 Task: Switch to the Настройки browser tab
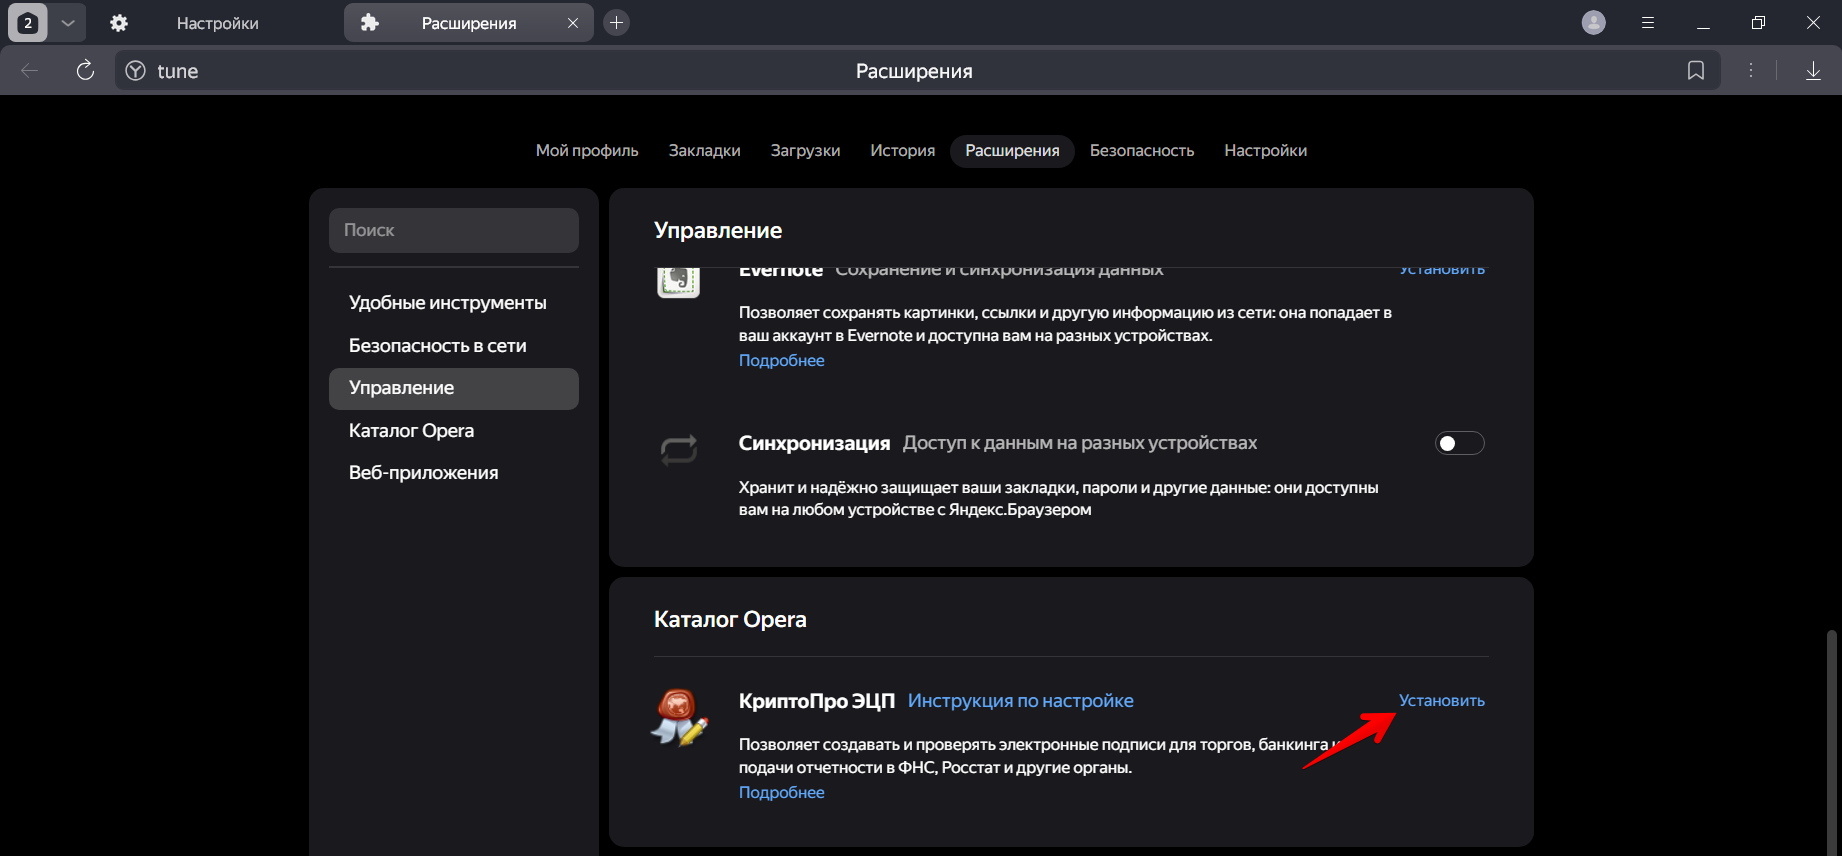click(x=217, y=23)
